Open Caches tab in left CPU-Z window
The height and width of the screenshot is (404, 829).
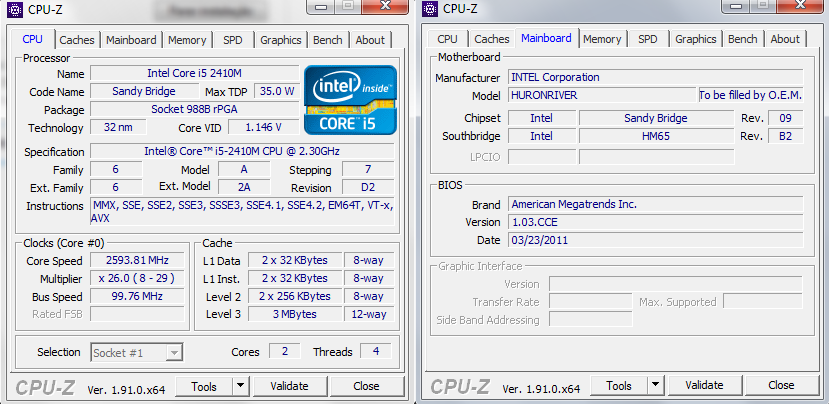click(77, 40)
